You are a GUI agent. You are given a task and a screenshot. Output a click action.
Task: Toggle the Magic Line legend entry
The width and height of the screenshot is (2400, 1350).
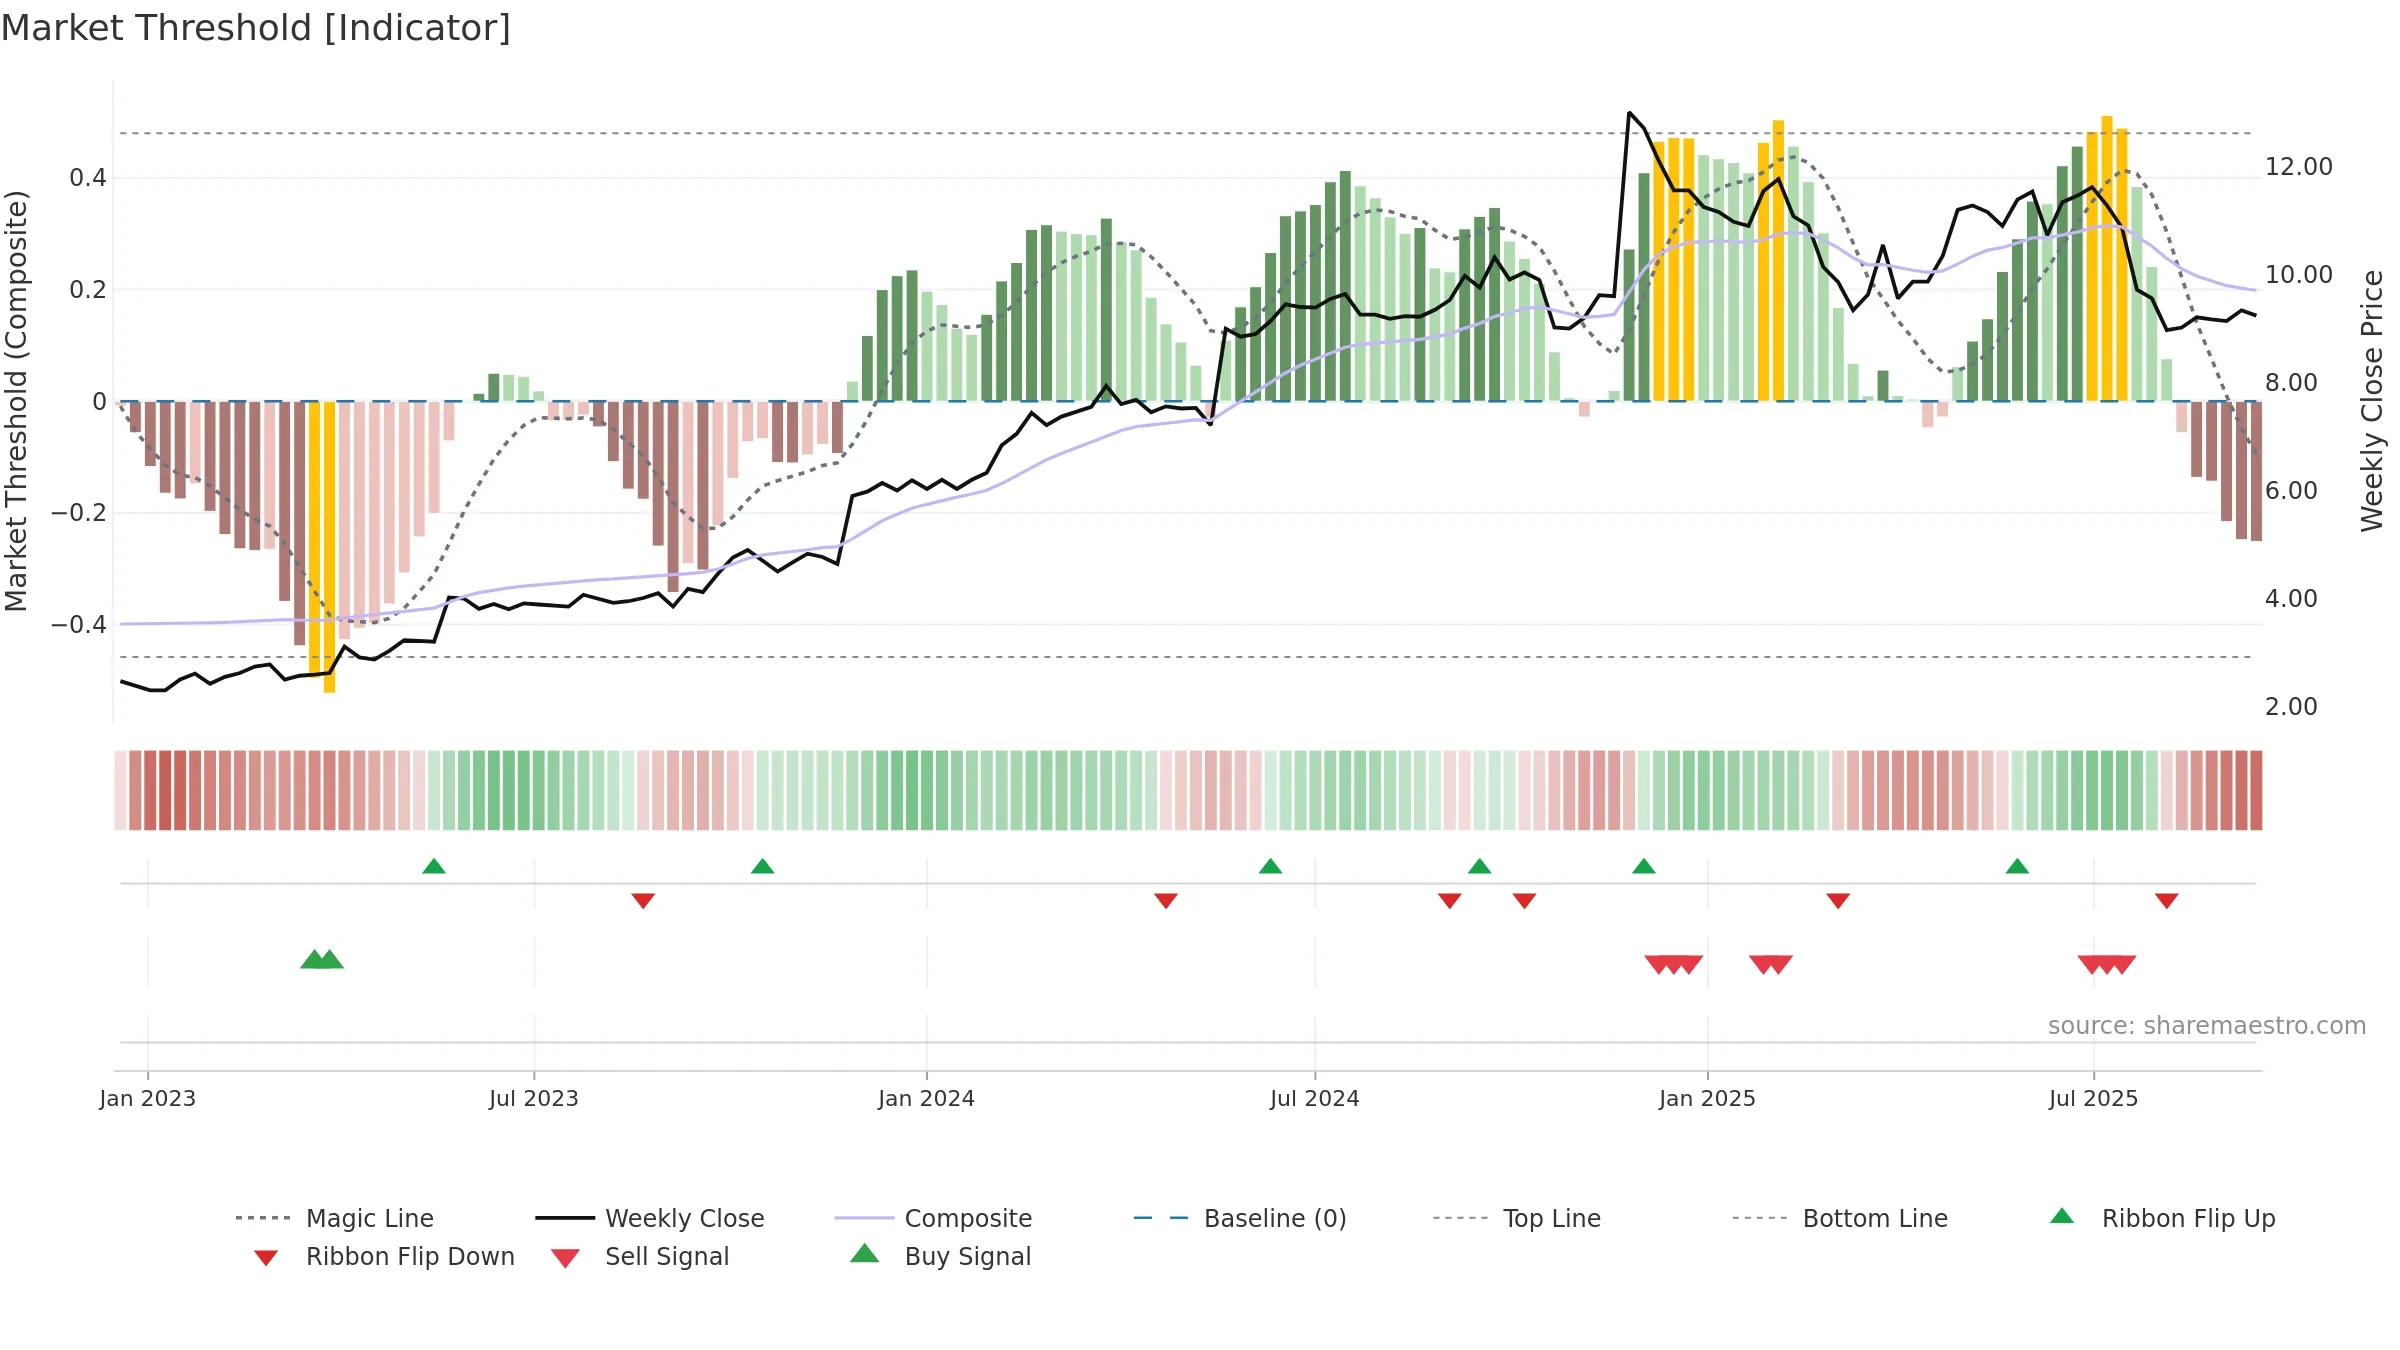click(335, 1218)
